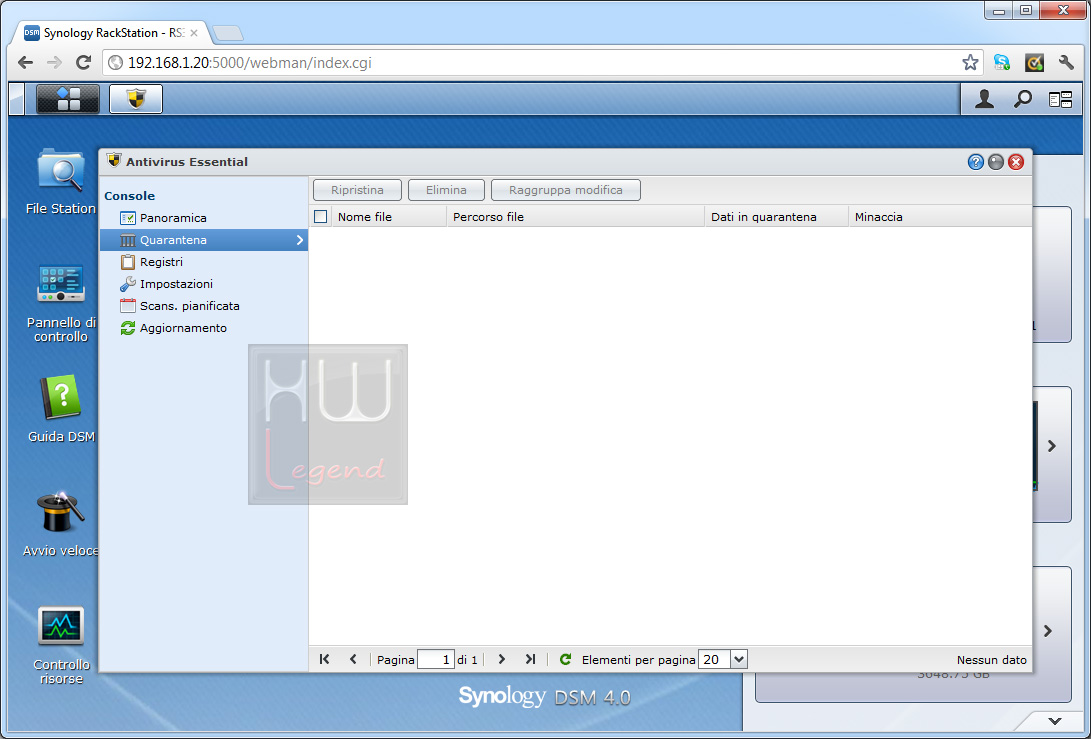Open the DSM main menu button
This screenshot has height=739, width=1091.
[x=67, y=99]
